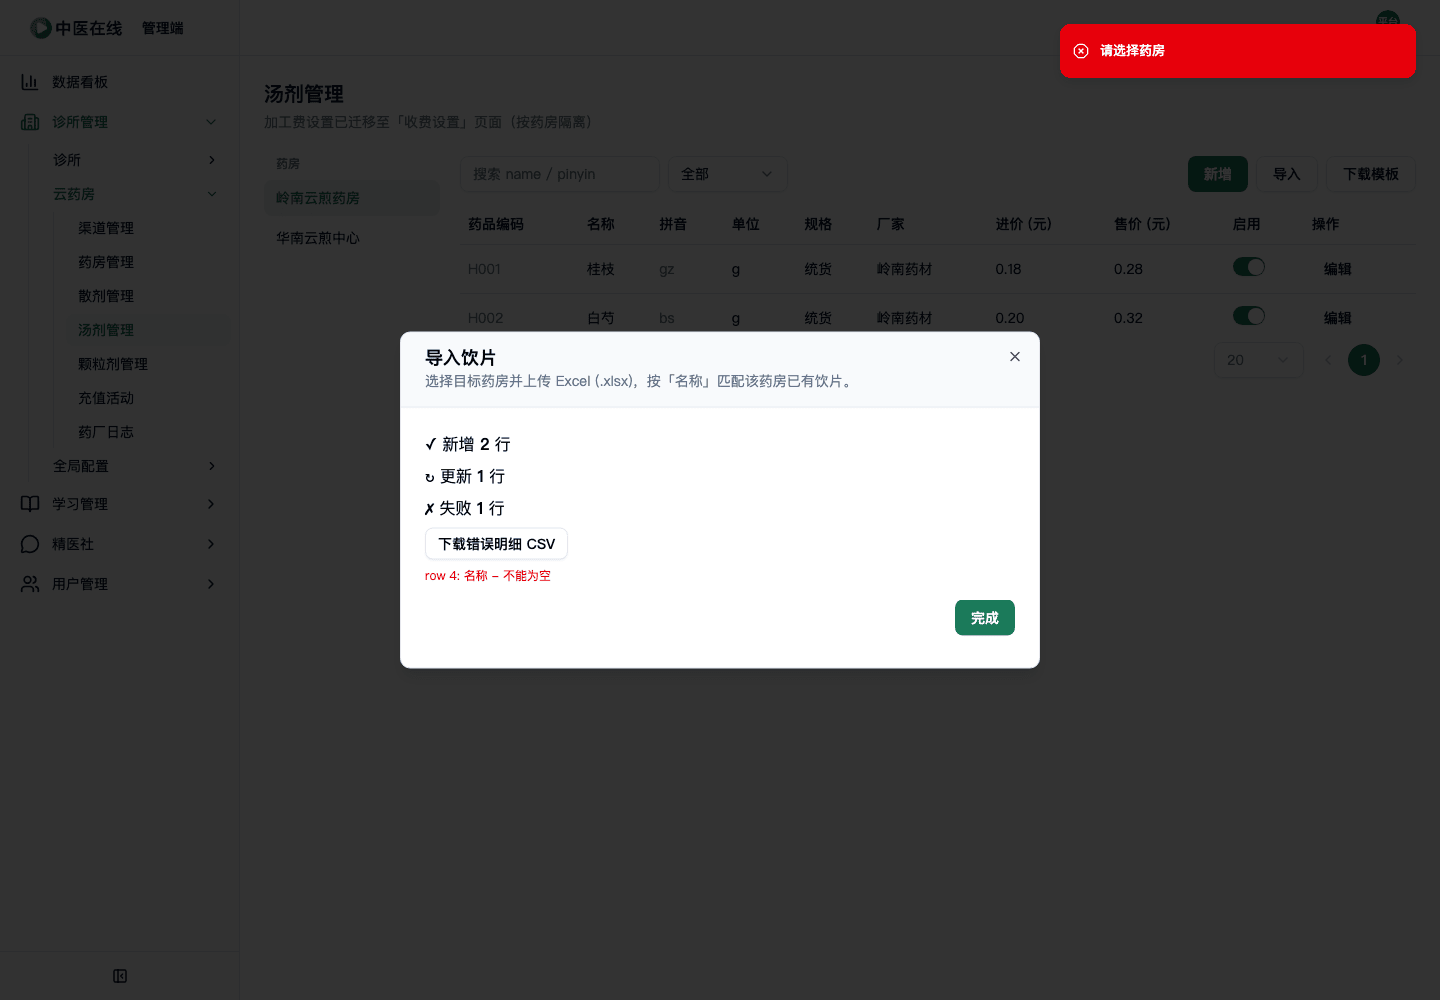Focus the 搜索 name / pinyin field
This screenshot has width=1440, height=1000.
560,174
